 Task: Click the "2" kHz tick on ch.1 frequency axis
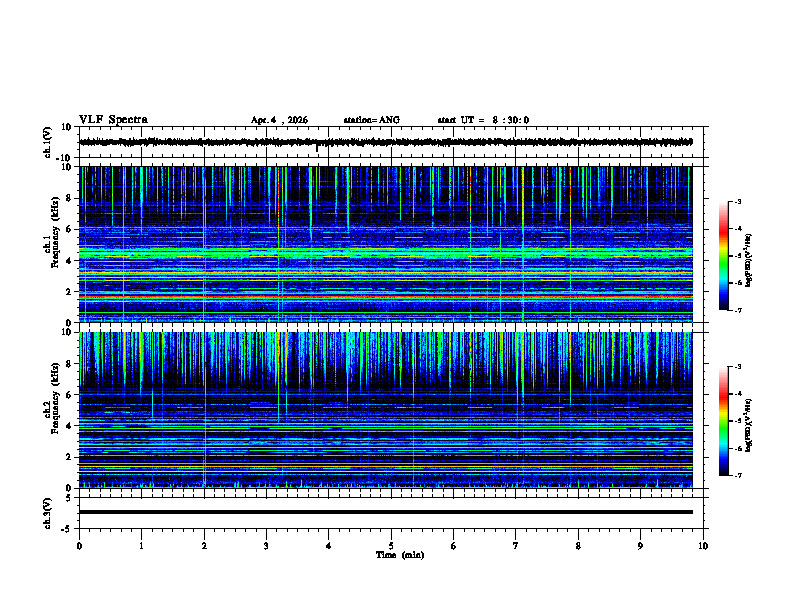coord(70,292)
